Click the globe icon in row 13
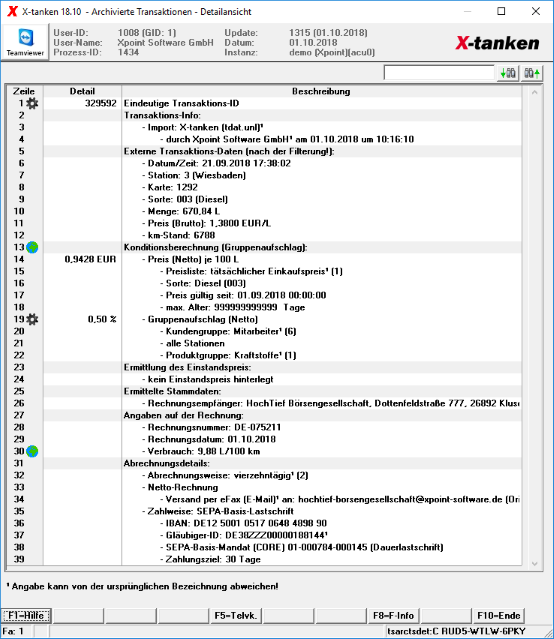This screenshot has width=554, height=639. point(32,247)
